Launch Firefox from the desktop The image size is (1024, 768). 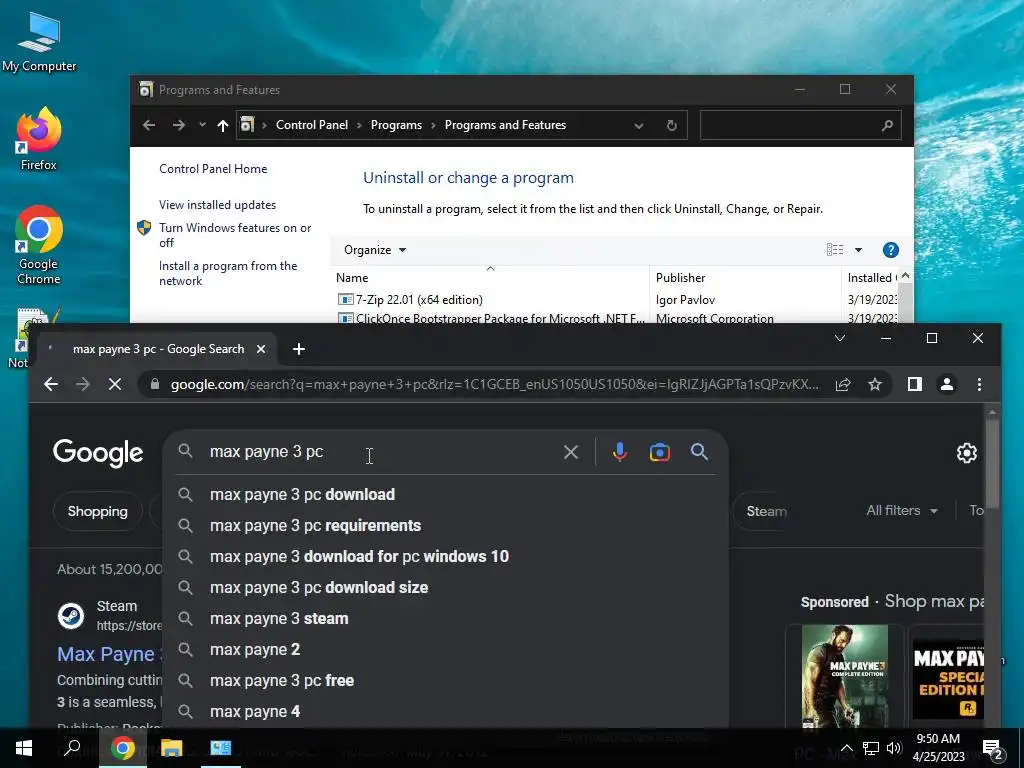pyautogui.click(x=39, y=139)
